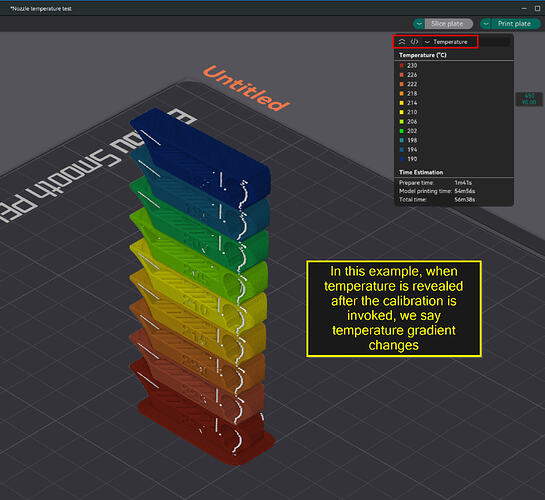Click the 206 degree lime color swatch
This screenshot has height=500, width=545.
pos(402,122)
